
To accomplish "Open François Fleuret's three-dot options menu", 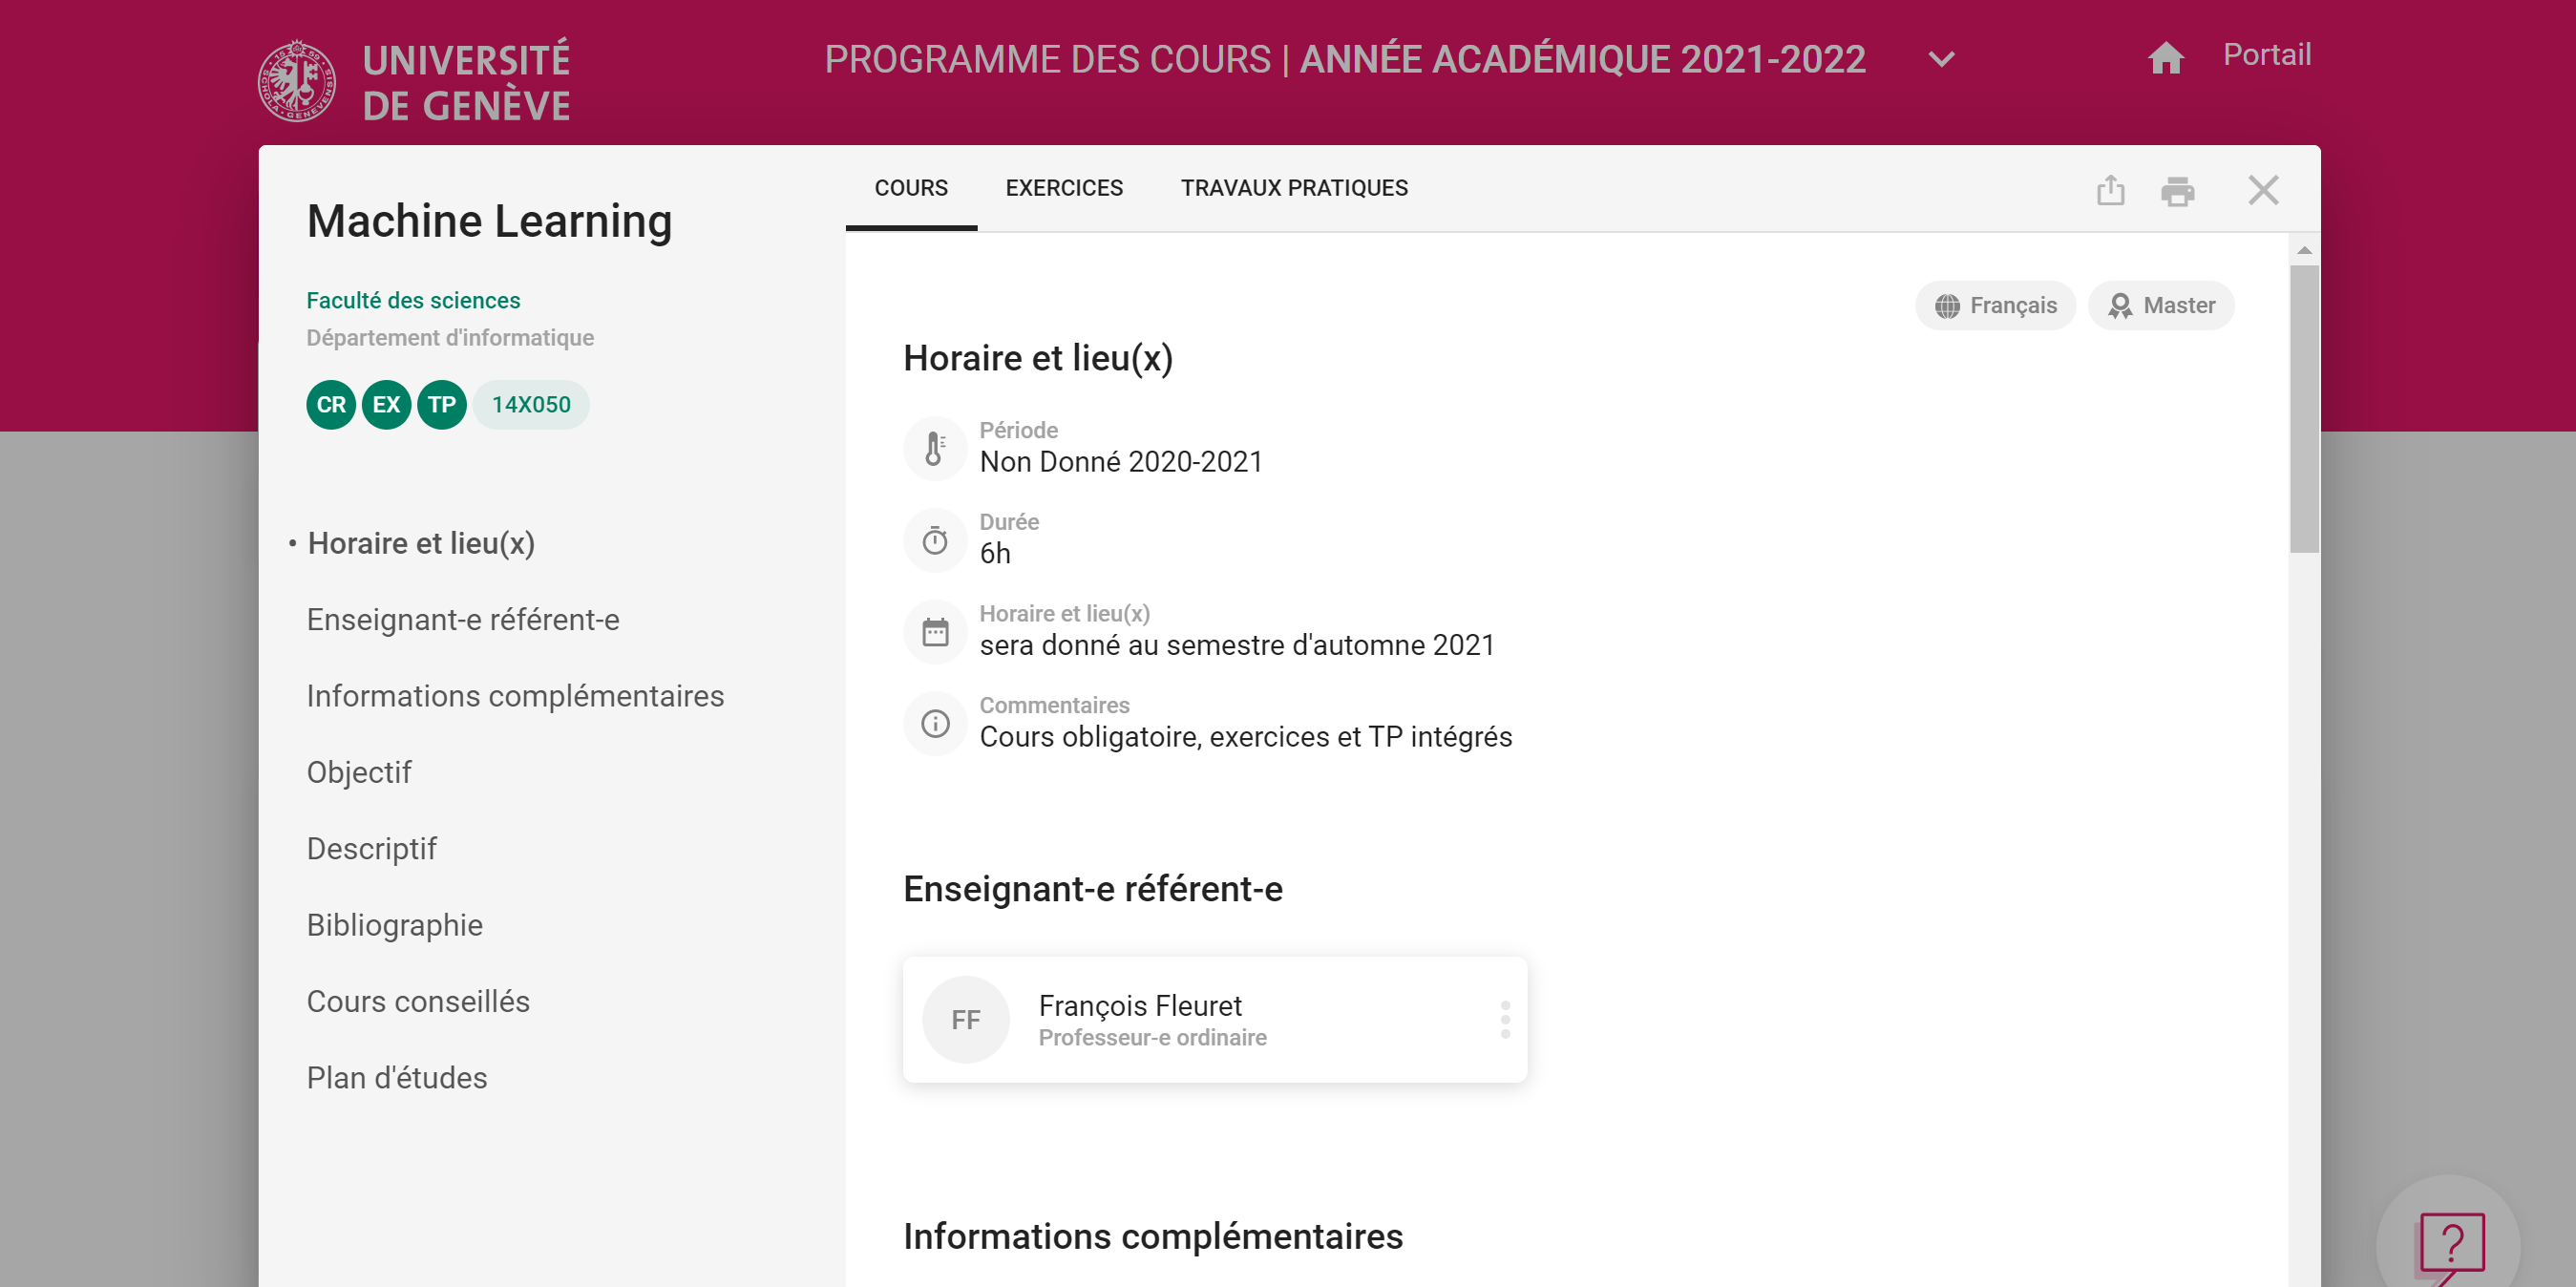I will [x=1504, y=1019].
